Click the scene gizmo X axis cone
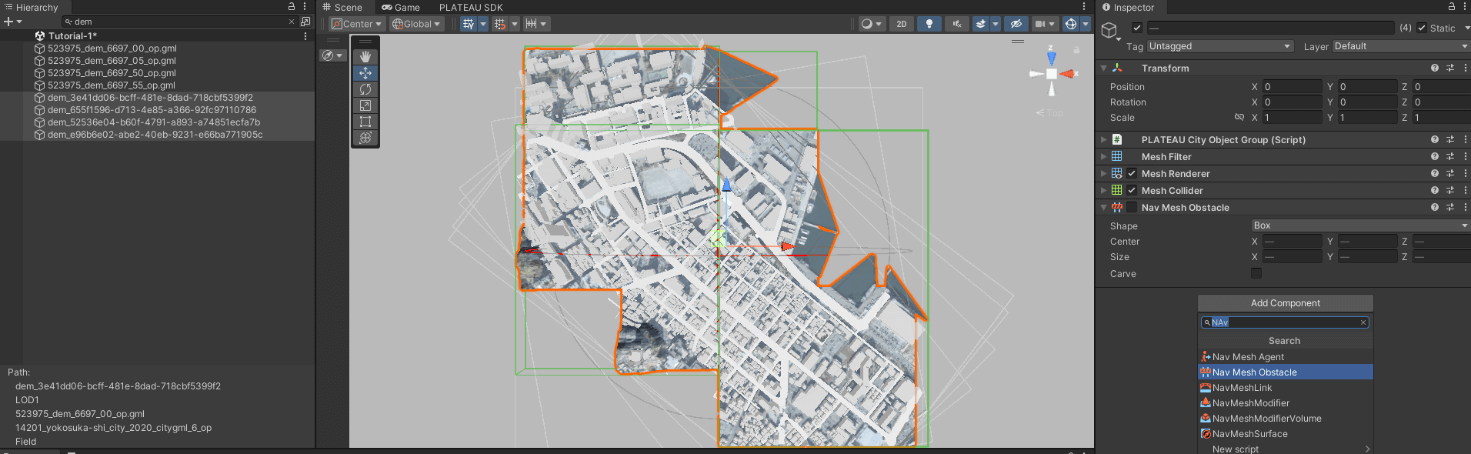 click(x=1069, y=74)
